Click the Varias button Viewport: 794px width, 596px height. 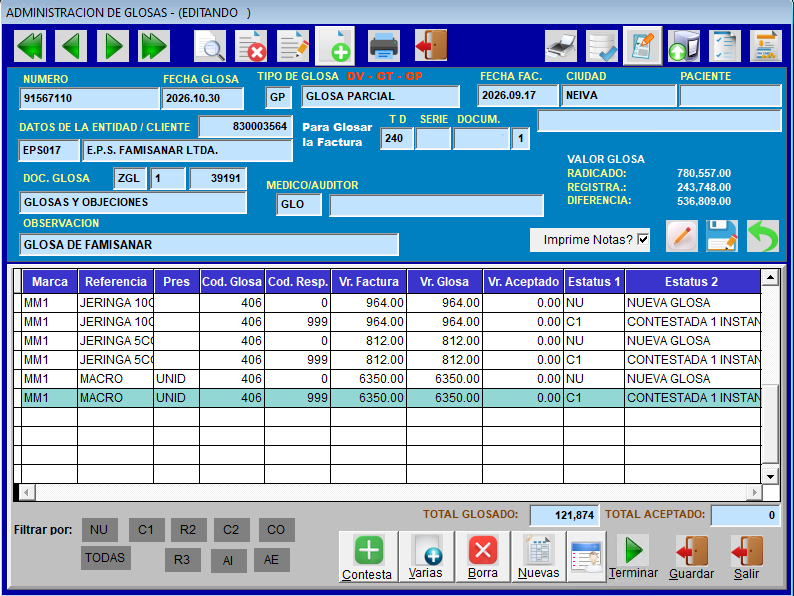pyautogui.click(x=426, y=557)
